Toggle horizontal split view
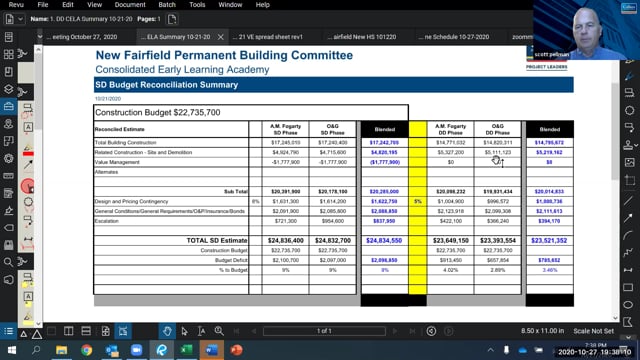Image resolution: width=640 pixels, height=360 pixels. (x=86, y=331)
